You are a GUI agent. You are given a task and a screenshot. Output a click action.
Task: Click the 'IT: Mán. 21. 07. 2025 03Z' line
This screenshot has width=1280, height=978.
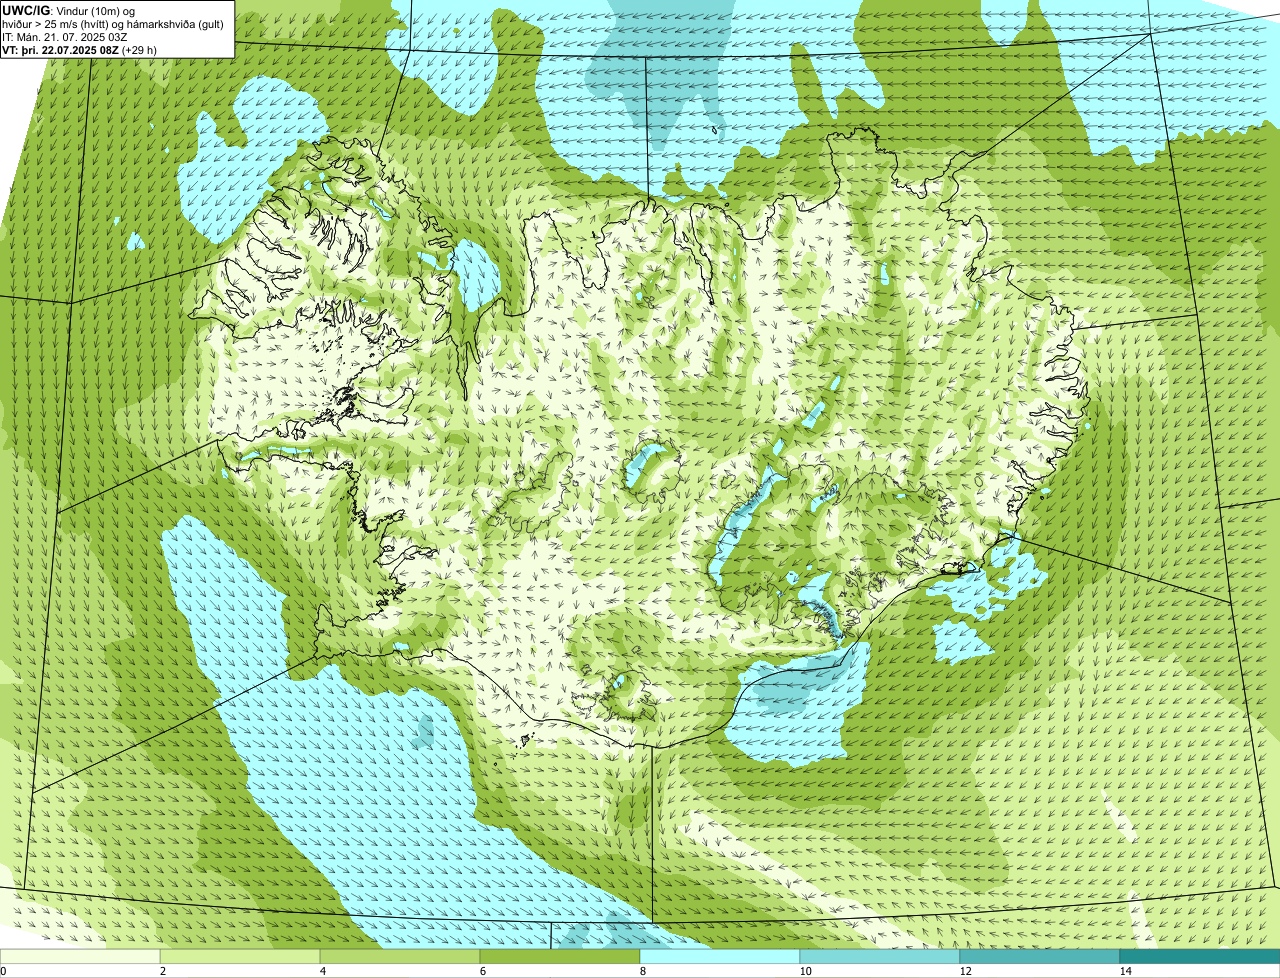pyautogui.click(x=64, y=37)
